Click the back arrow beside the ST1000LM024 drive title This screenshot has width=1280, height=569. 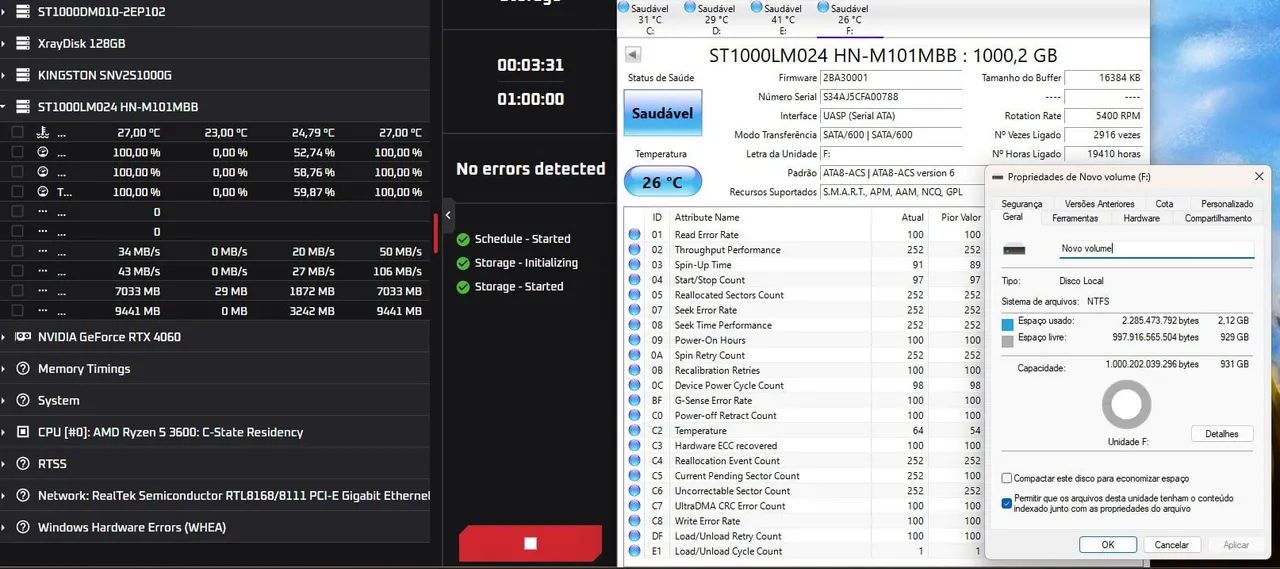coord(633,55)
